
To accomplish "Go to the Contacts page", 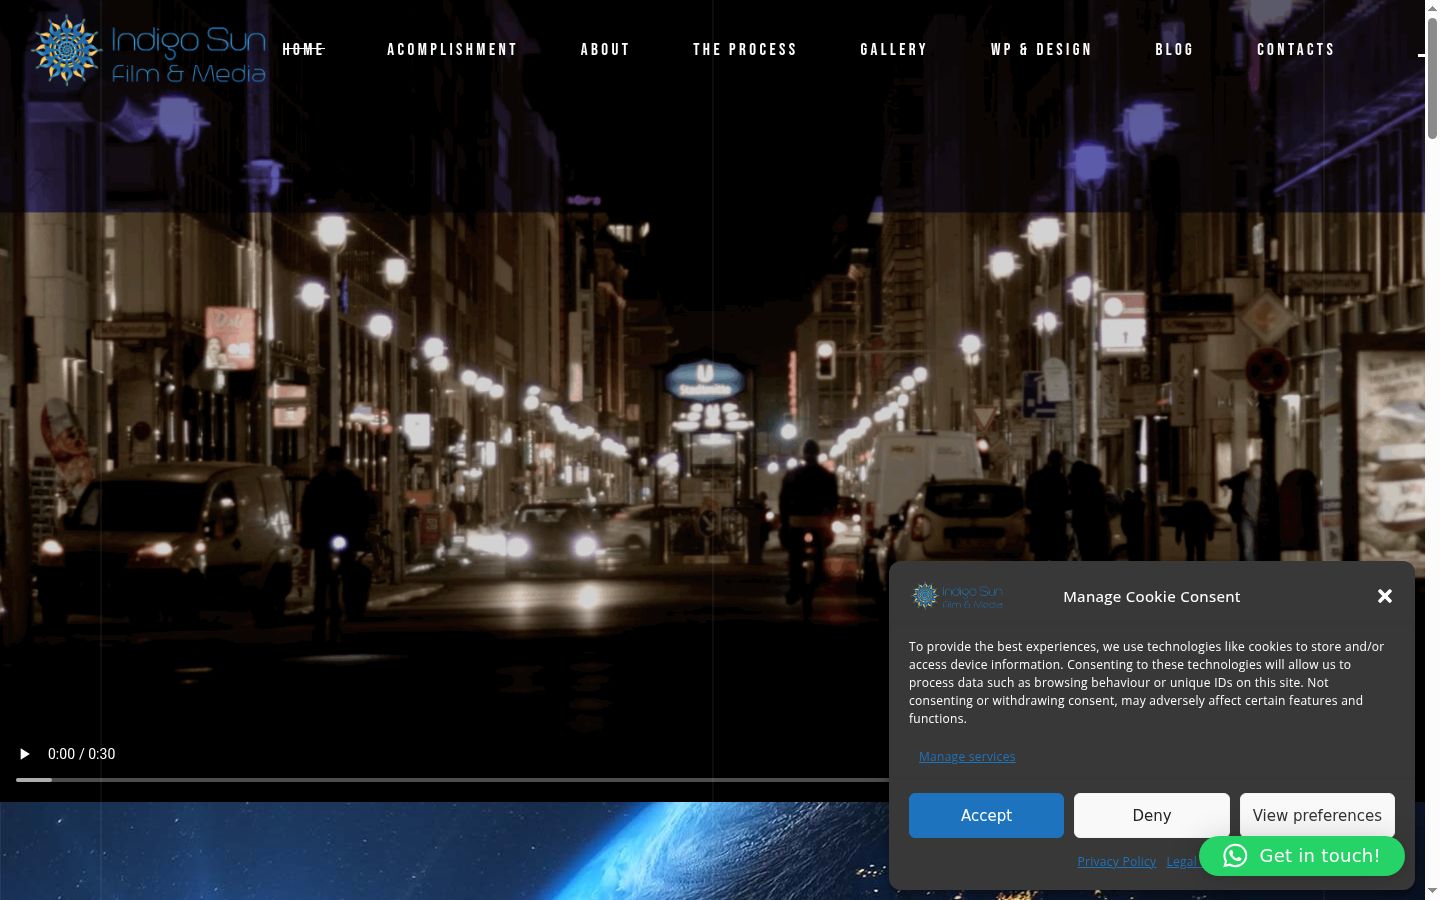I will (x=1296, y=49).
